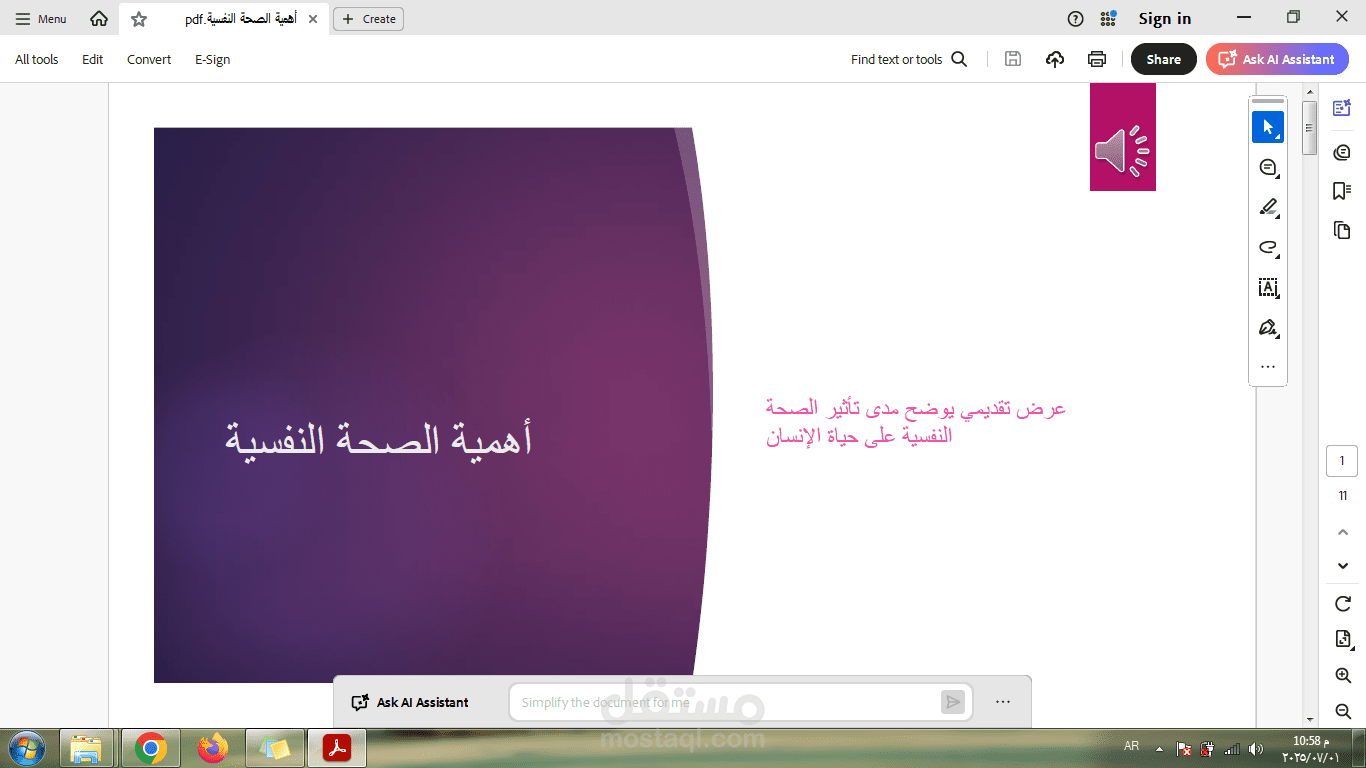Screen dimensions: 1366x768
Task: Open Google Chrome from the taskbar
Action: click(151, 748)
